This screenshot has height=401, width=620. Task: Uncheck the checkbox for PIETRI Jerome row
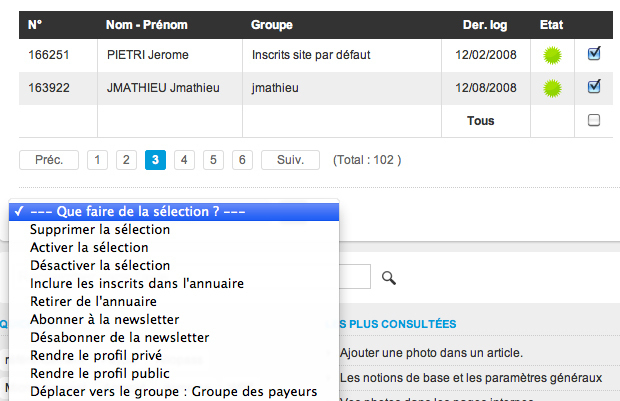tap(594, 55)
